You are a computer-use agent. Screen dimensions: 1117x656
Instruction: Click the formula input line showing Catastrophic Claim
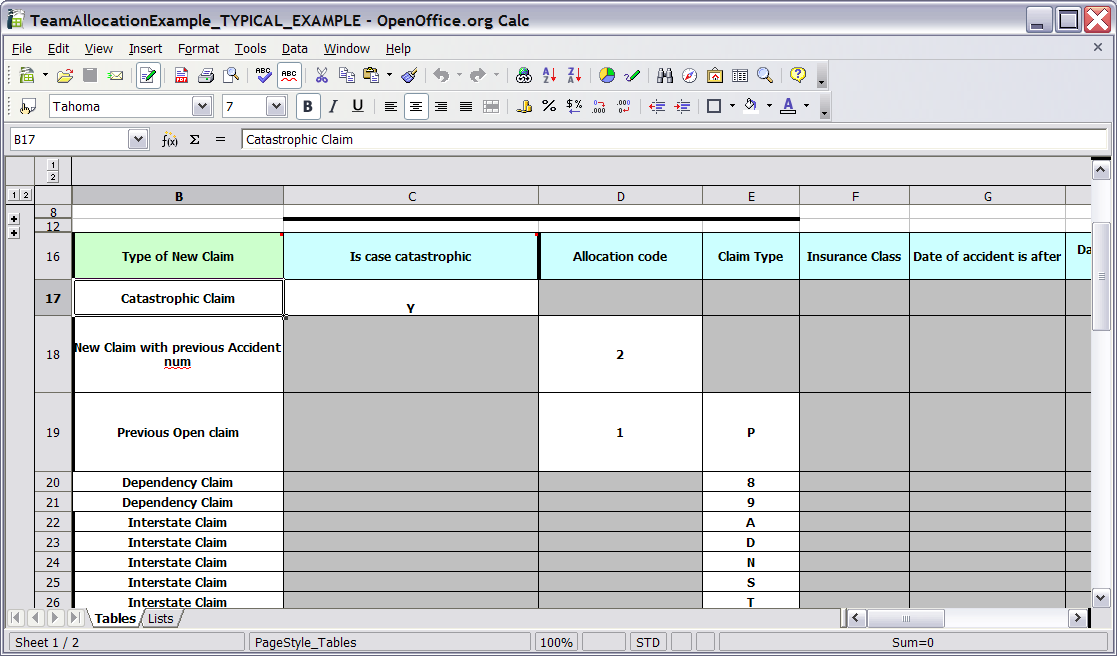point(670,140)
